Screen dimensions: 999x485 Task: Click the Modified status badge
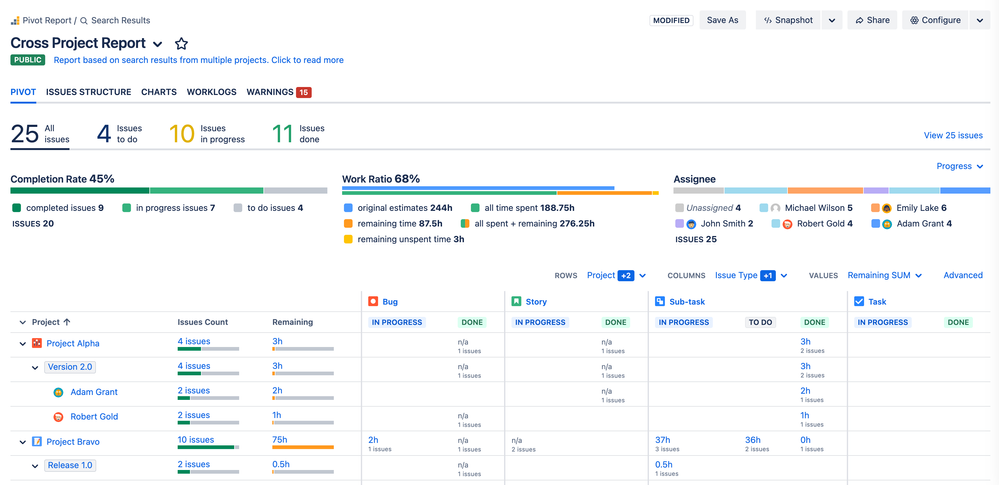[x=671, y=20]
